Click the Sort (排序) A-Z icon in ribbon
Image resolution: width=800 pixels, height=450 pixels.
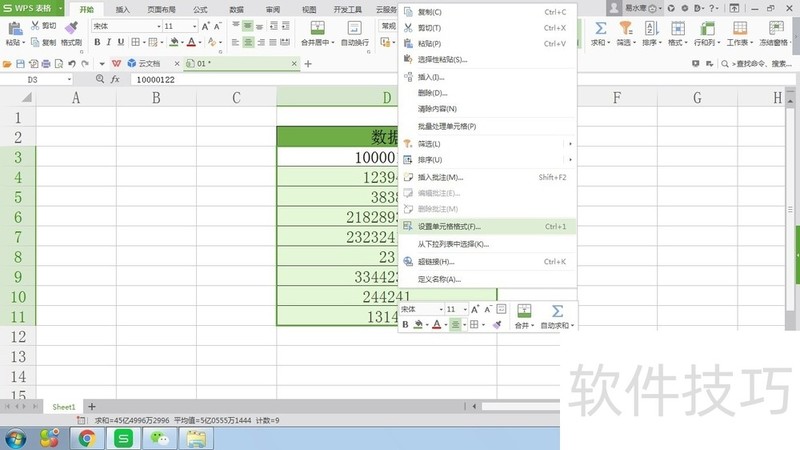(x=651, y=28)
